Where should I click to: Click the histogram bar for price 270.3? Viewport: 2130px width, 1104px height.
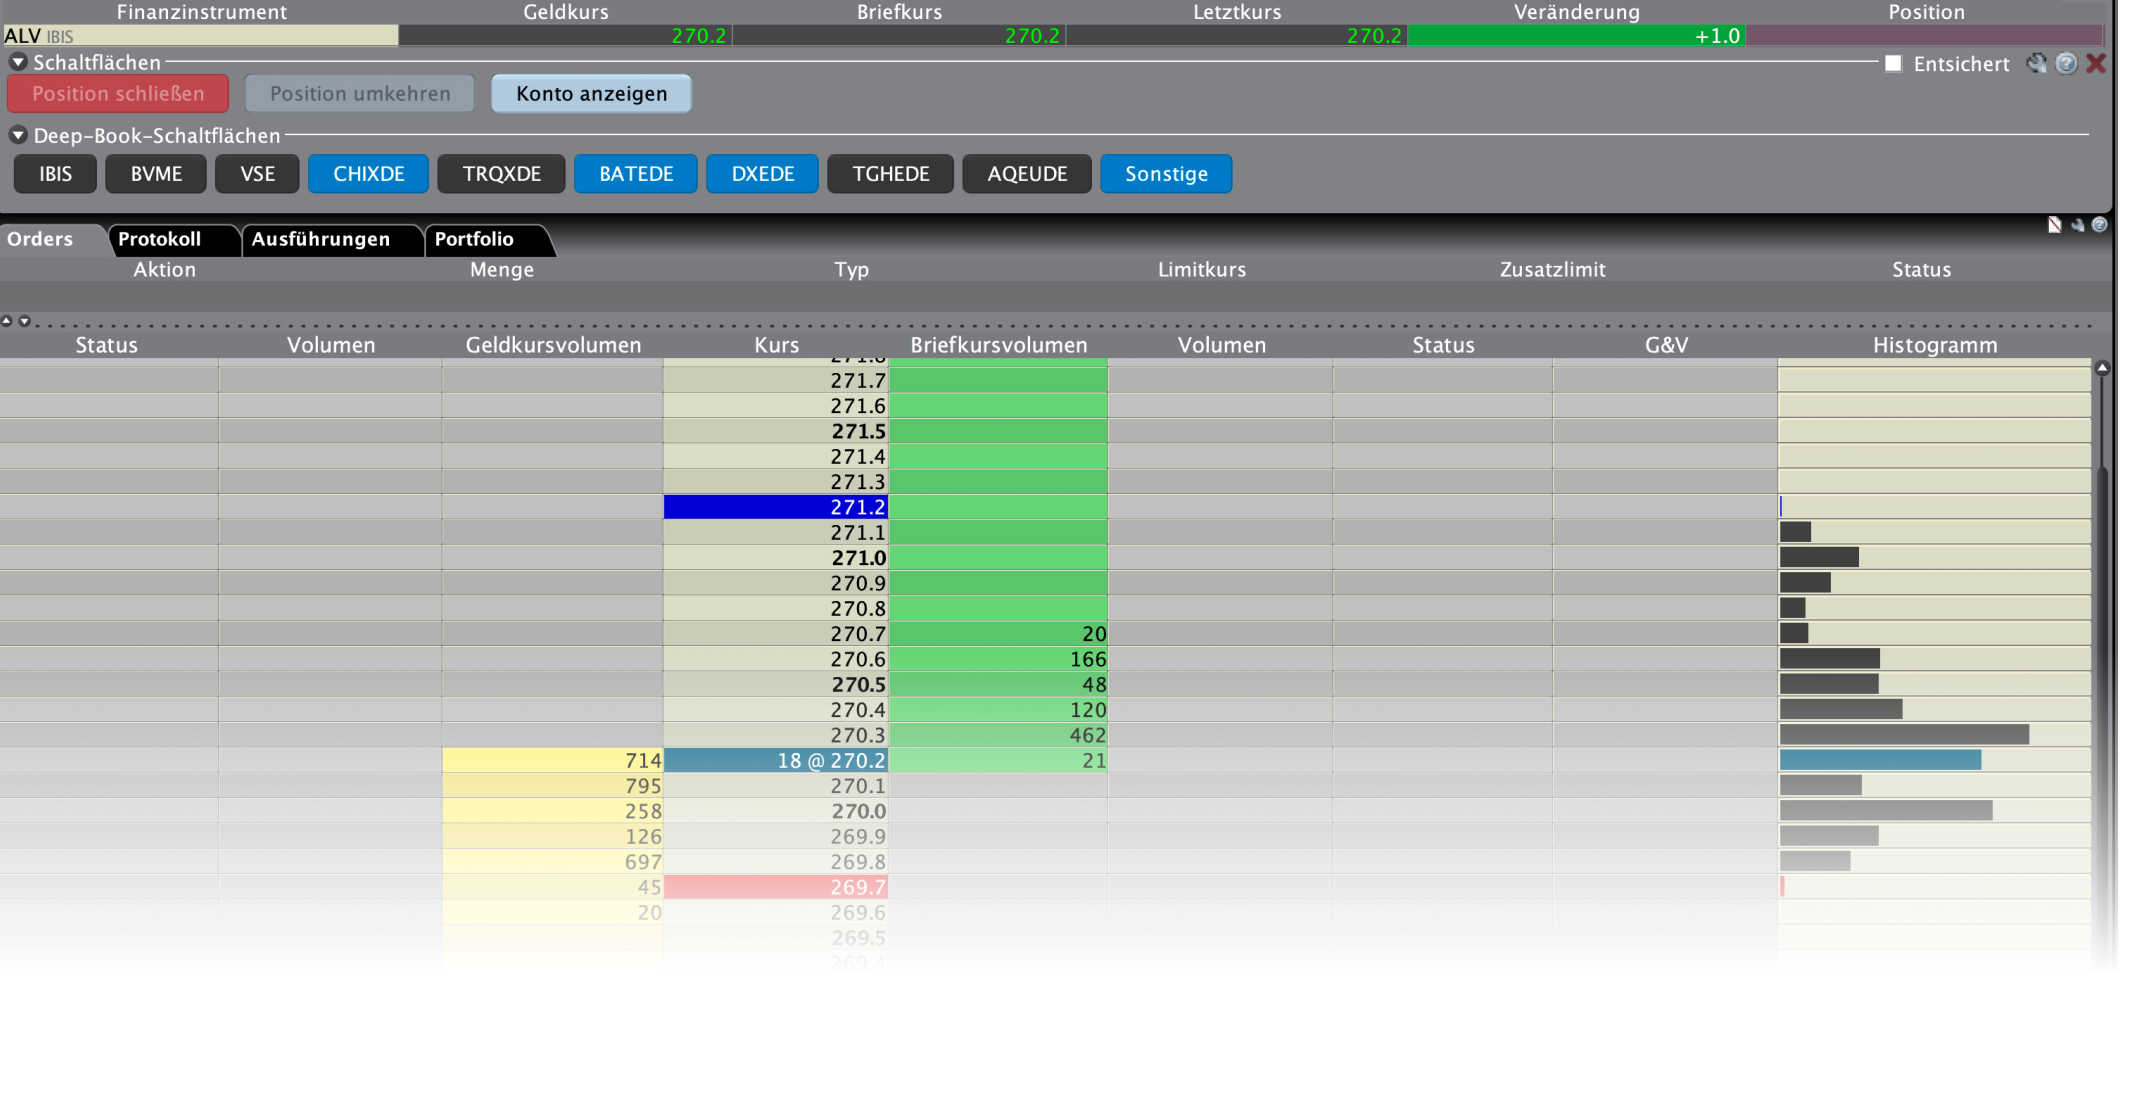tap(1904, 735)
